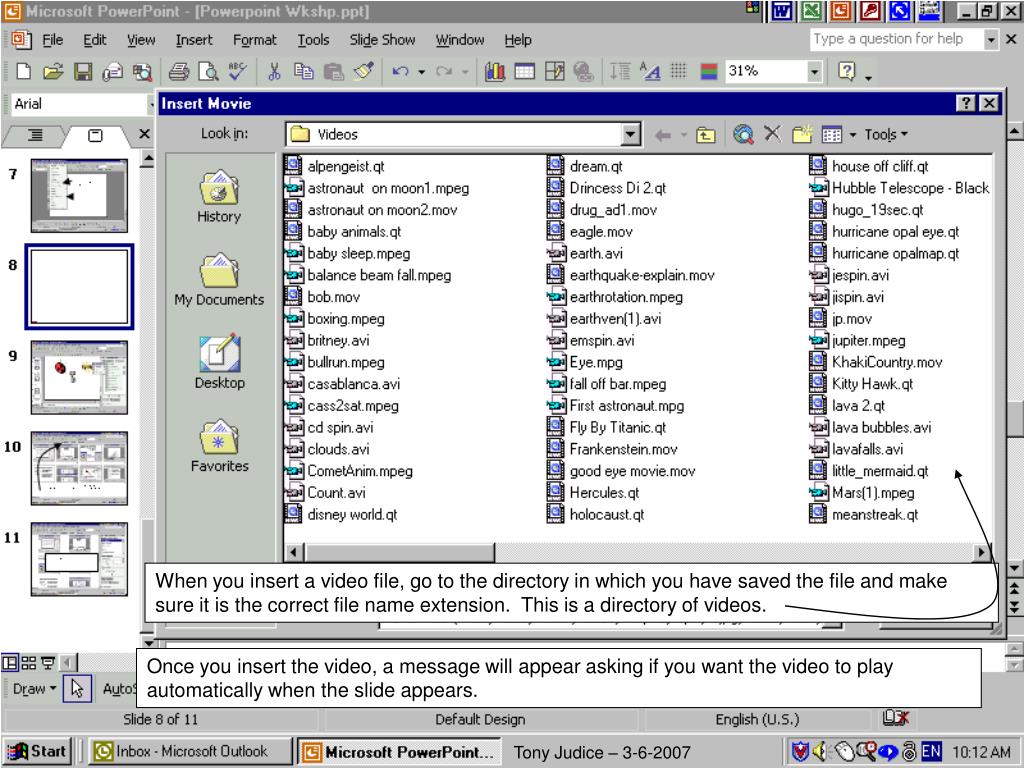Click the volume speaker icon in system tray
The image size is (1024, 768).
(820, 752)
